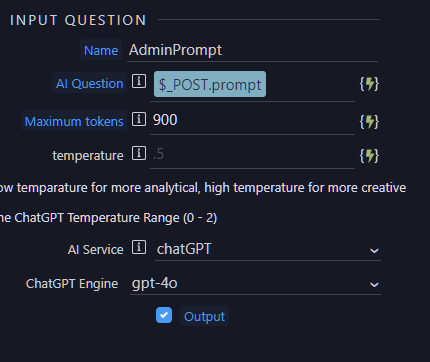Open the AI Service dropdown showing chatGPT

(268, 249)
